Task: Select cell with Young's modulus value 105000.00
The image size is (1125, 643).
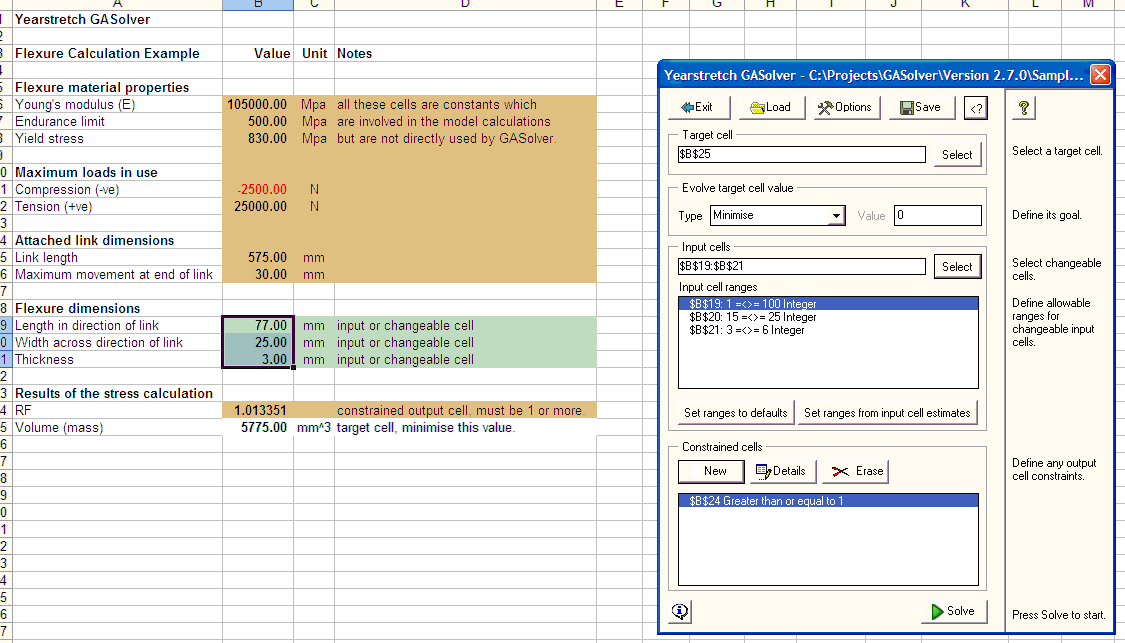Action: [258, 105]
